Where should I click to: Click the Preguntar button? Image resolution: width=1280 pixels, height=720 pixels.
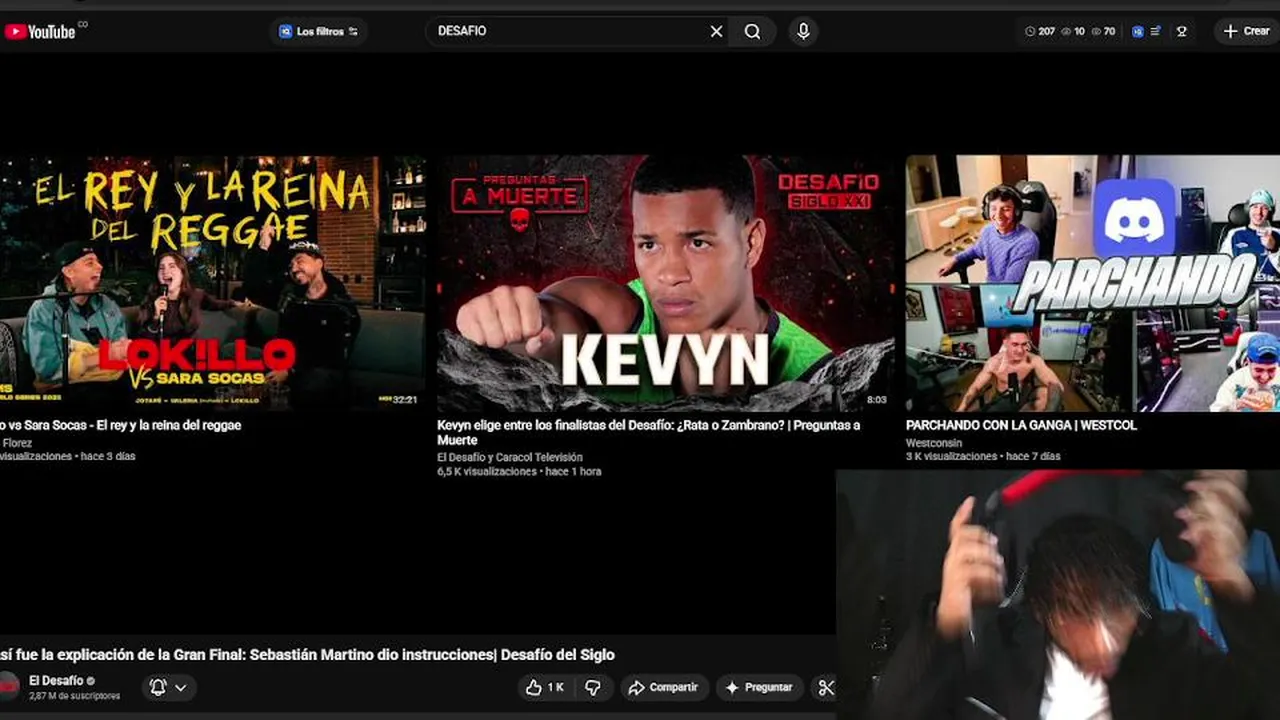pos(760,687)
